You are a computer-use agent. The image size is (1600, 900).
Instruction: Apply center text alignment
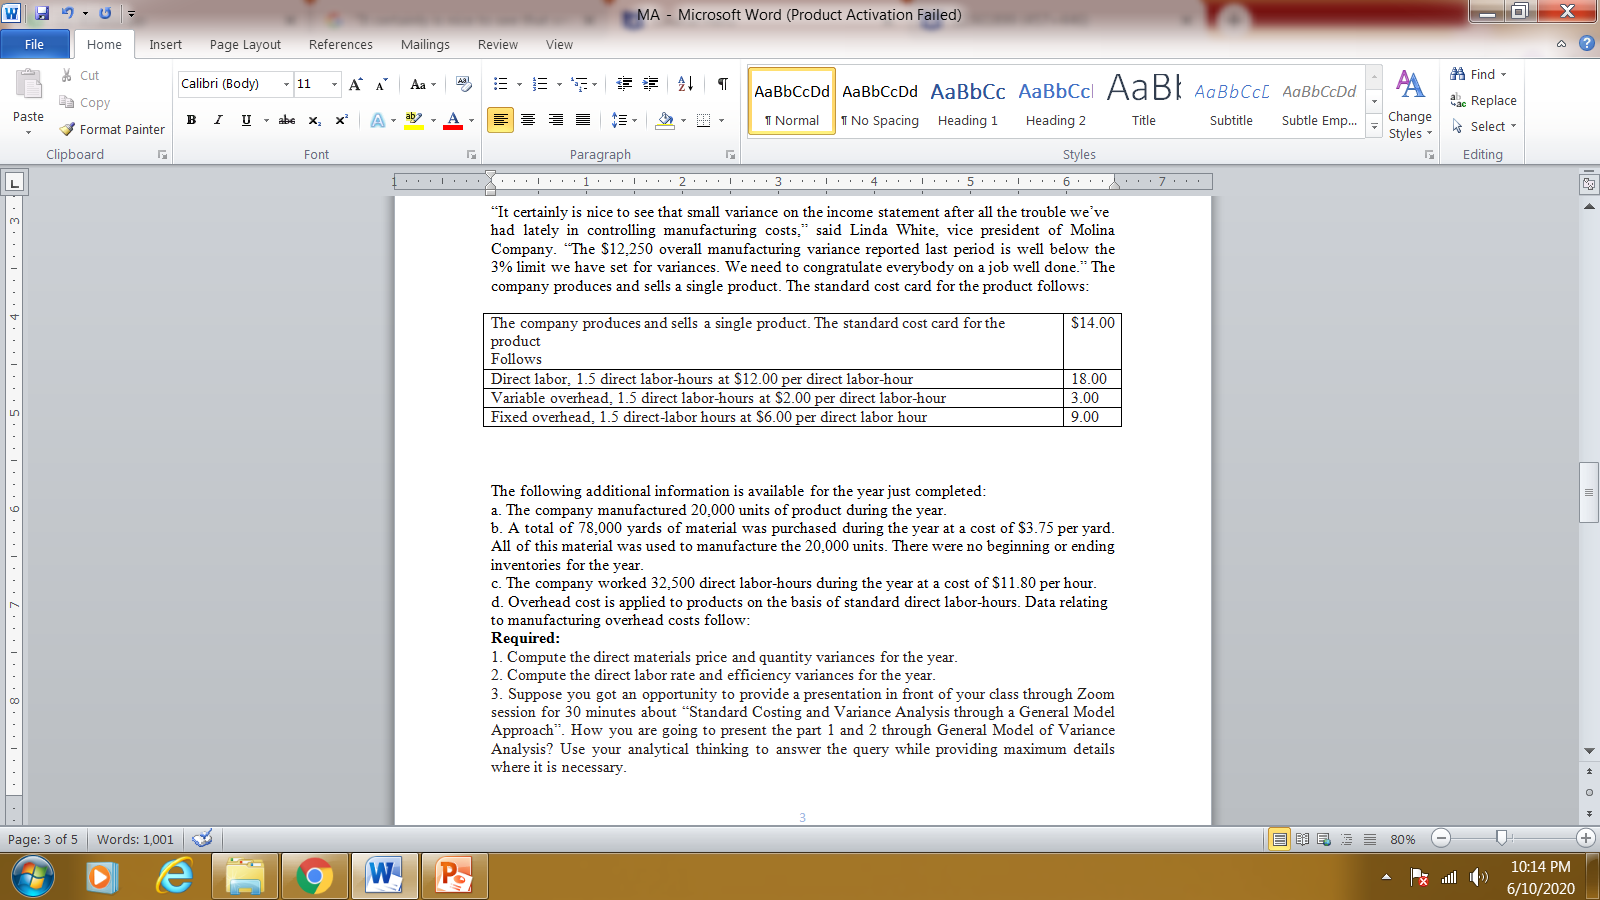528,119
